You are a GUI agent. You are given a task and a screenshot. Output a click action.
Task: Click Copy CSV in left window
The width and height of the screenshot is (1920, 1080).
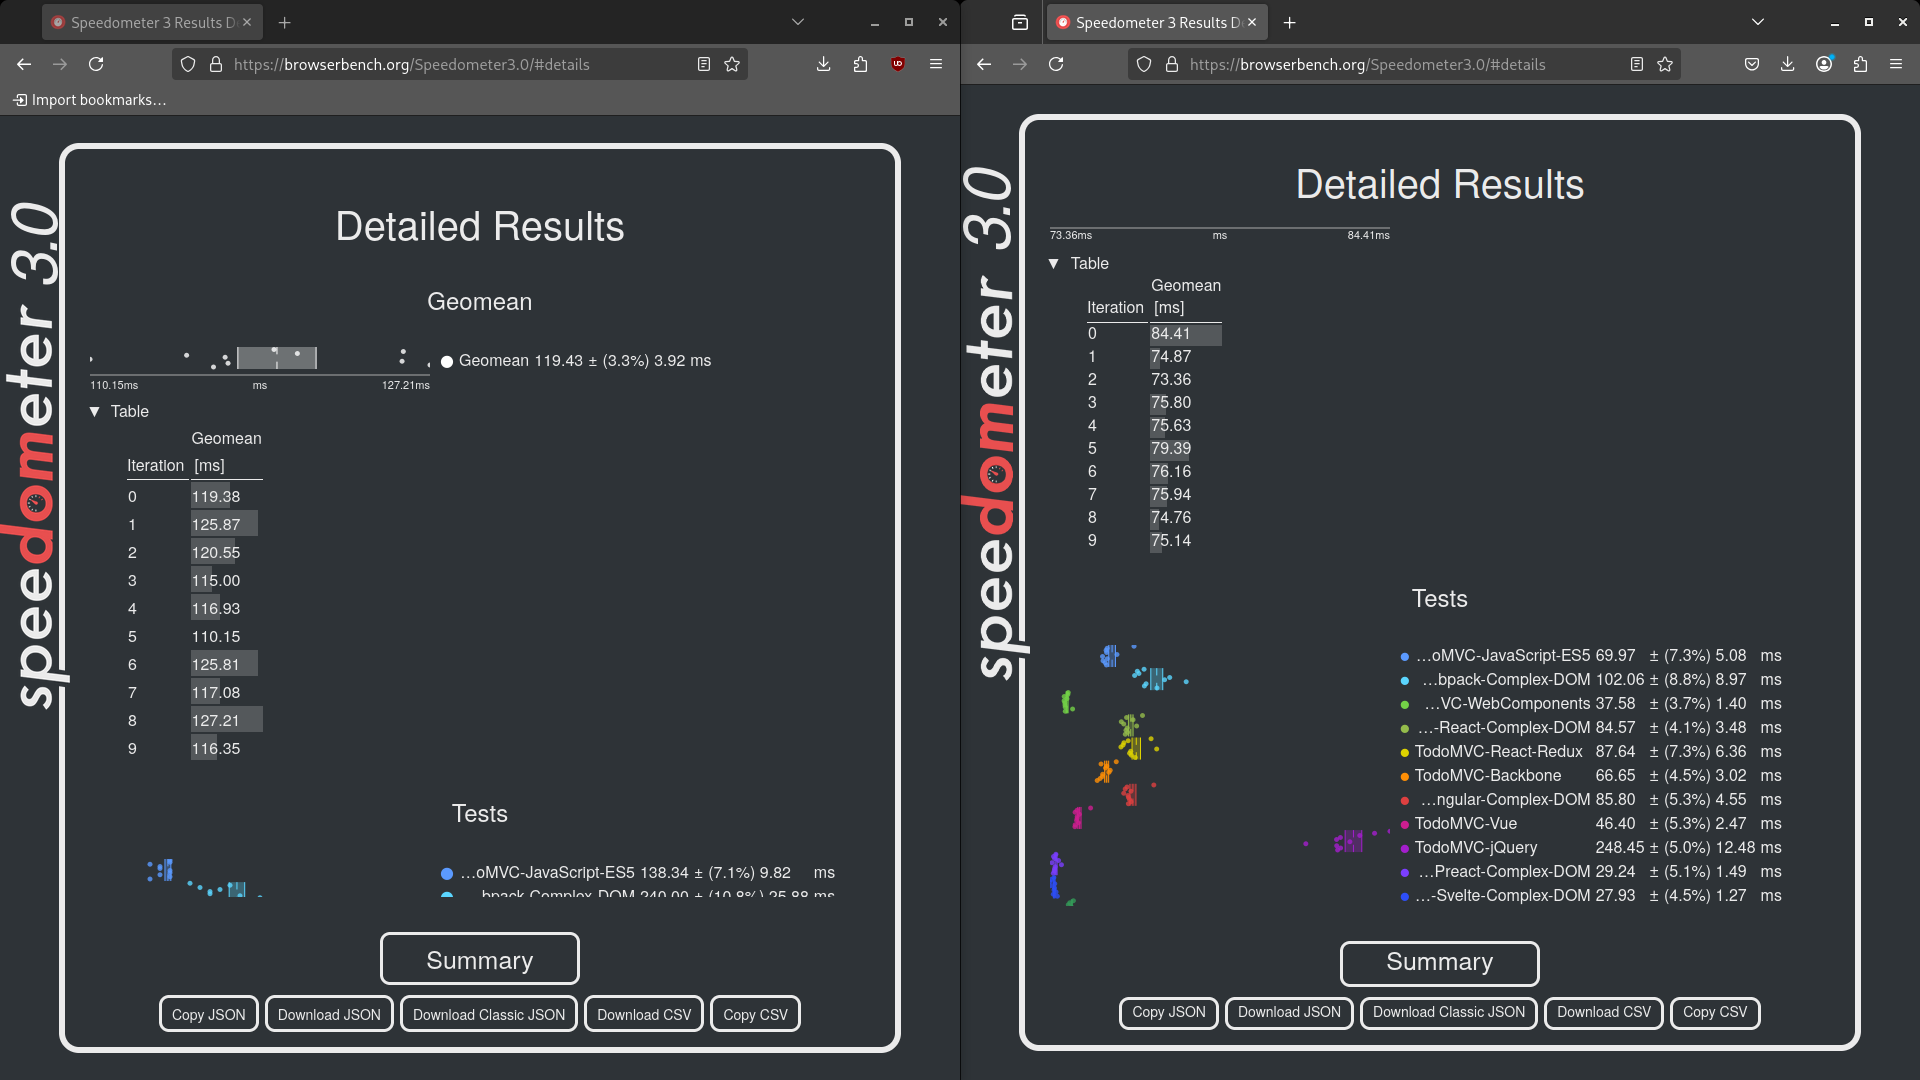tap(755, 1014)
